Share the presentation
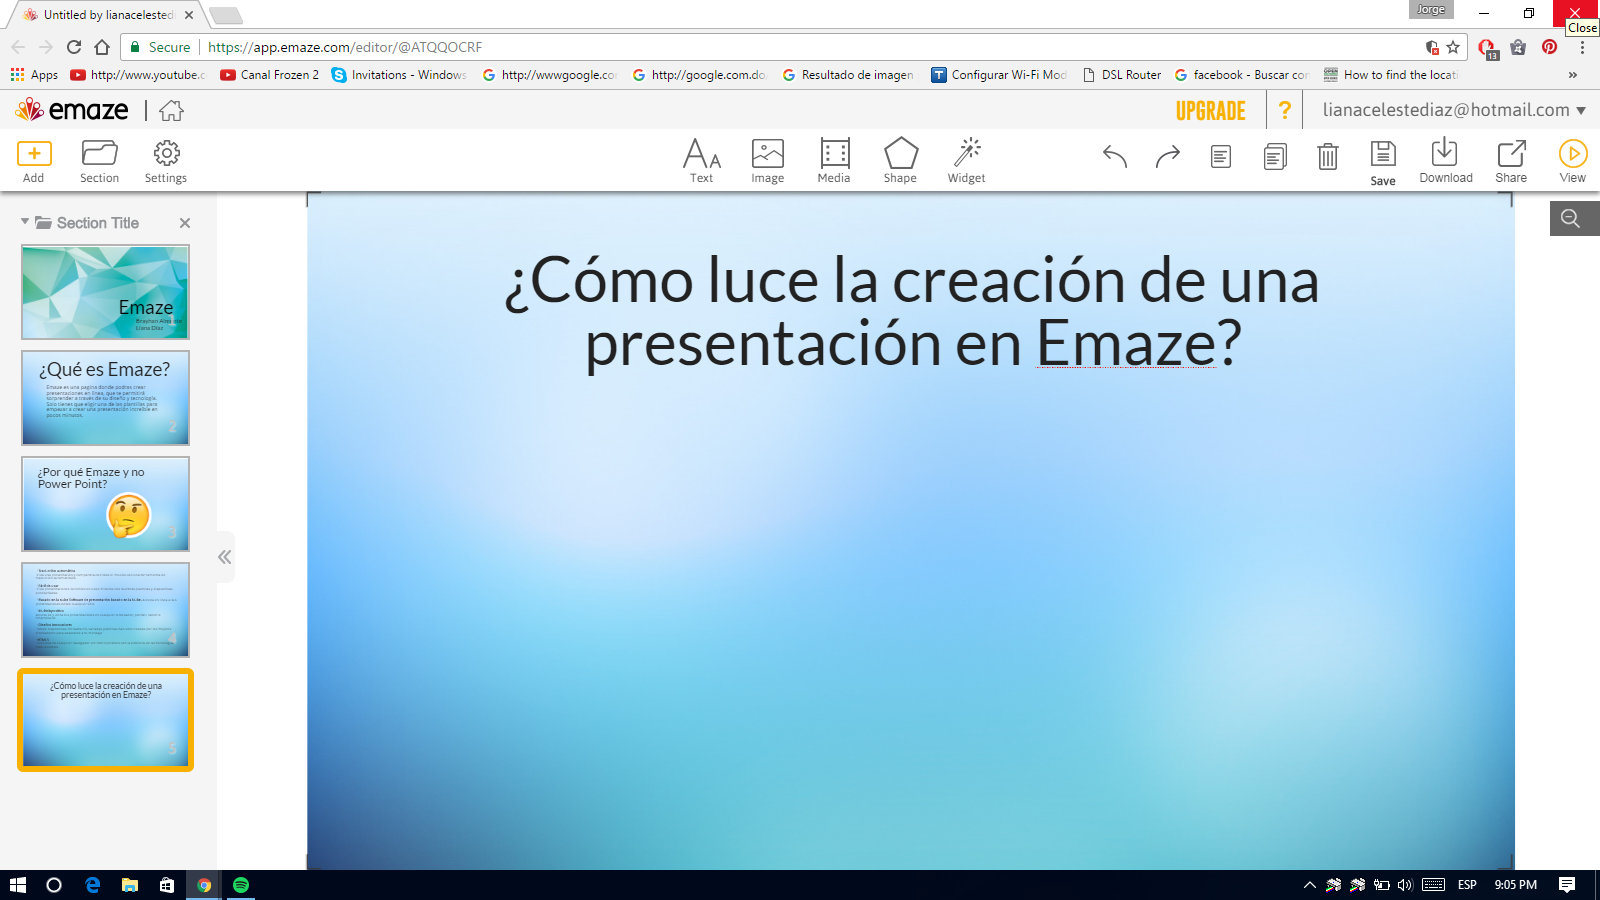The height and width of the screenshot is (900, 1600). pos(1511,161)
